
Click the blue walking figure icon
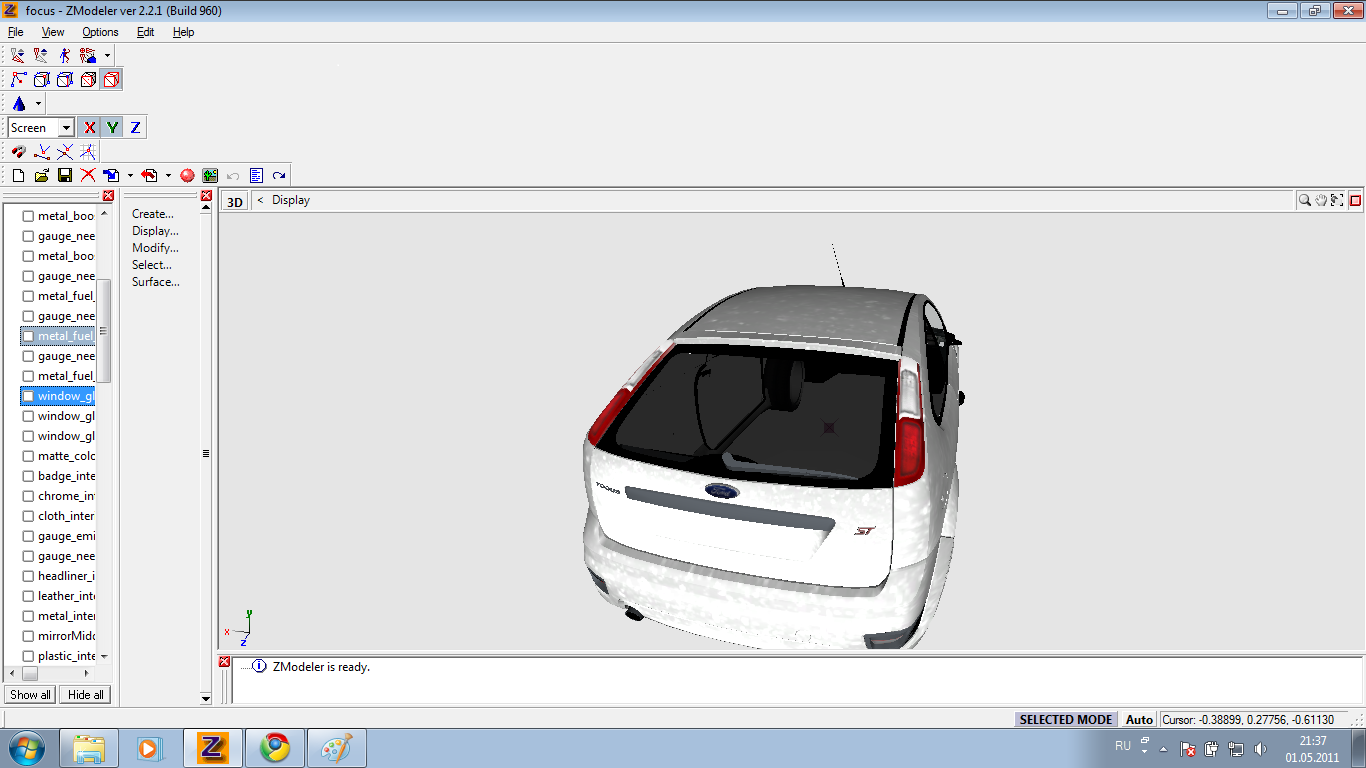click(x=64, y=55)
